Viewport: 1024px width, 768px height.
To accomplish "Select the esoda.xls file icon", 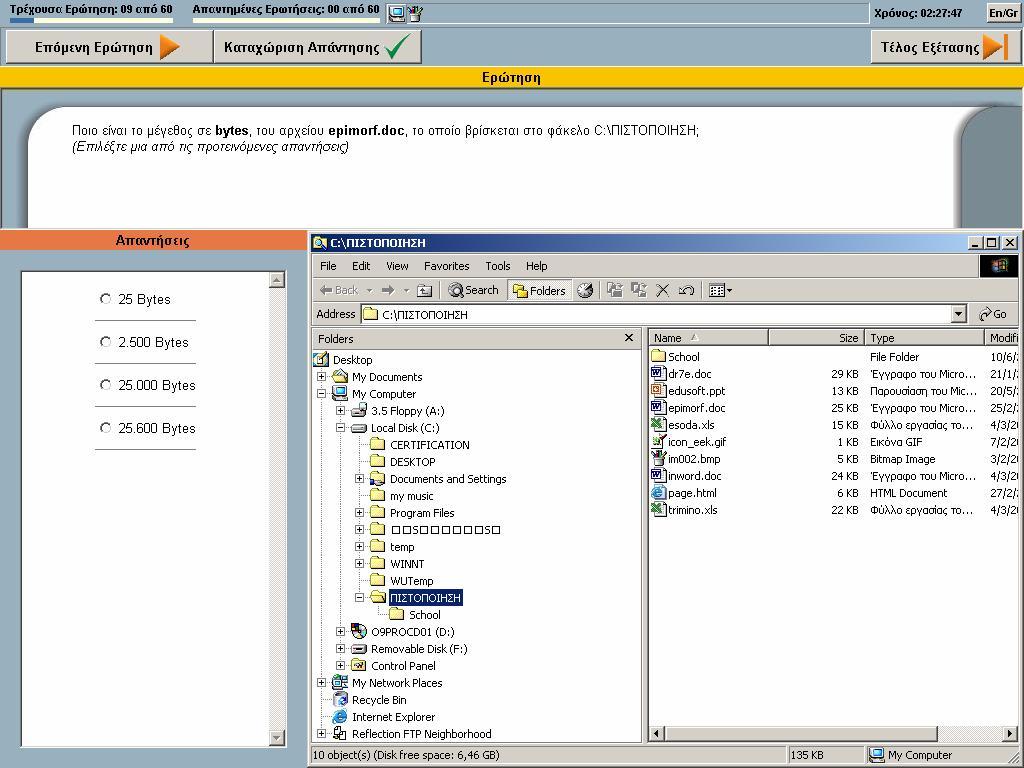I will (x=658, y=424).
